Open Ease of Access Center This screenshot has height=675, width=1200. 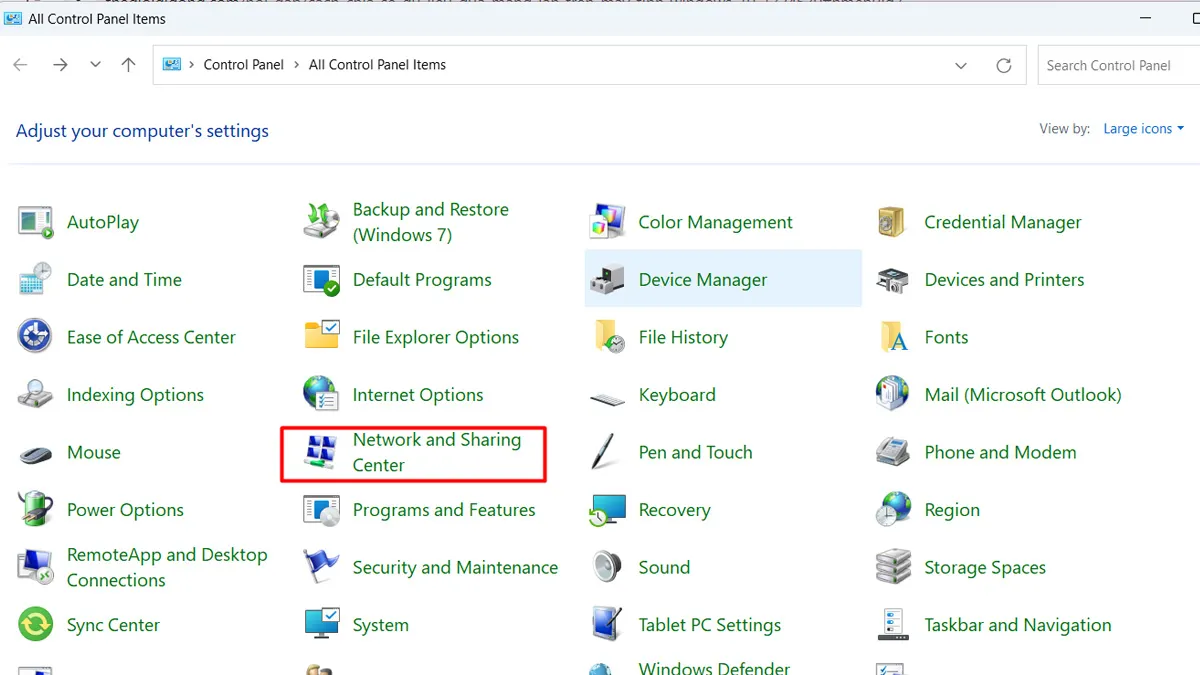pos(151,337)
